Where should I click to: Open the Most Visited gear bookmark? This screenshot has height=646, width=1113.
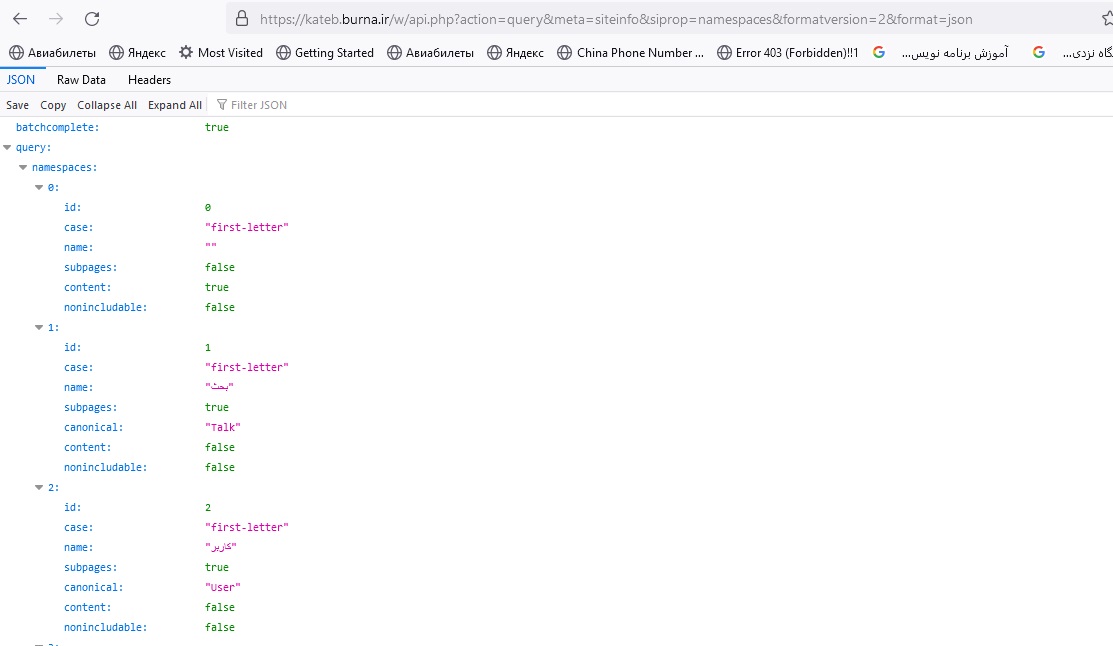pyautogui.click(x=220, y=53)
